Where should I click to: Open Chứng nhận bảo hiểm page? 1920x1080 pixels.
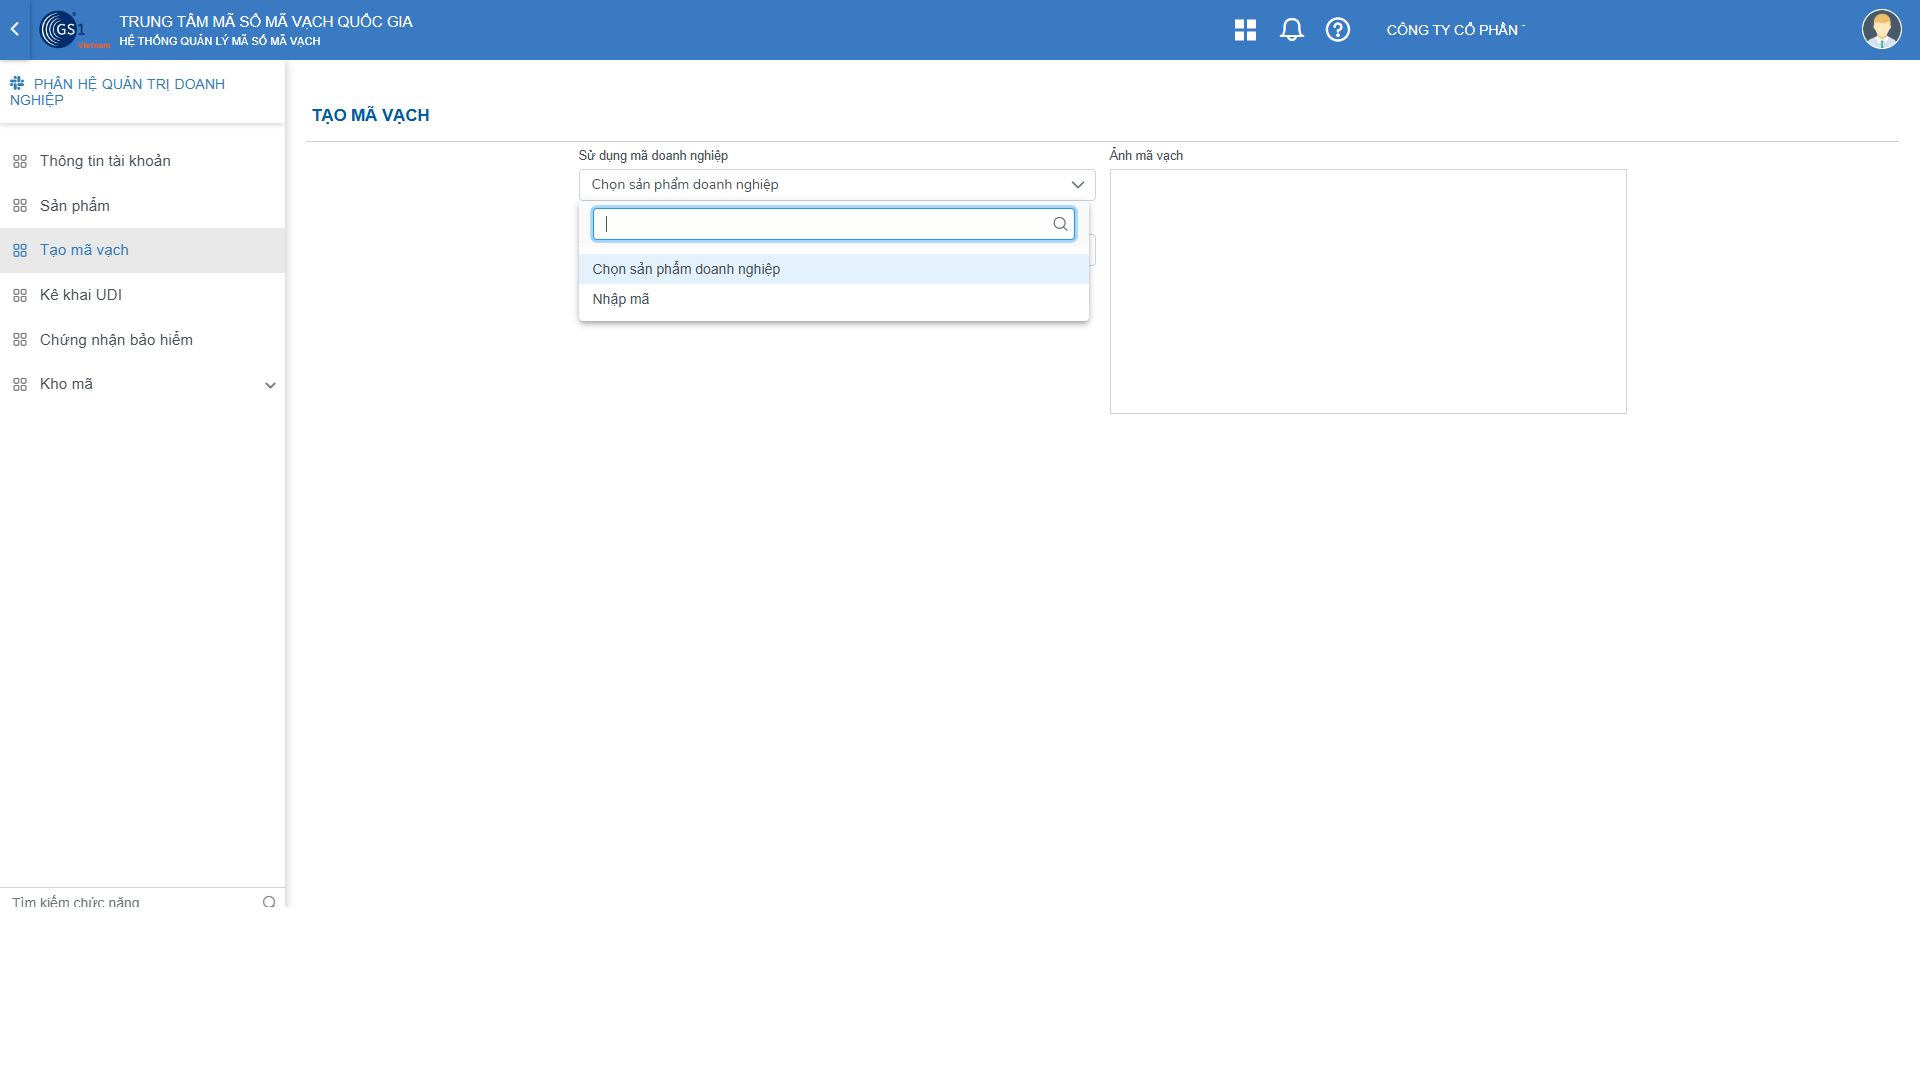[116, 340]
